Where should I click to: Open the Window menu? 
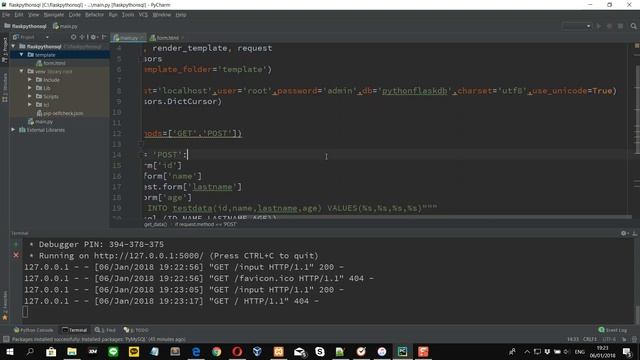pos(162,15)
